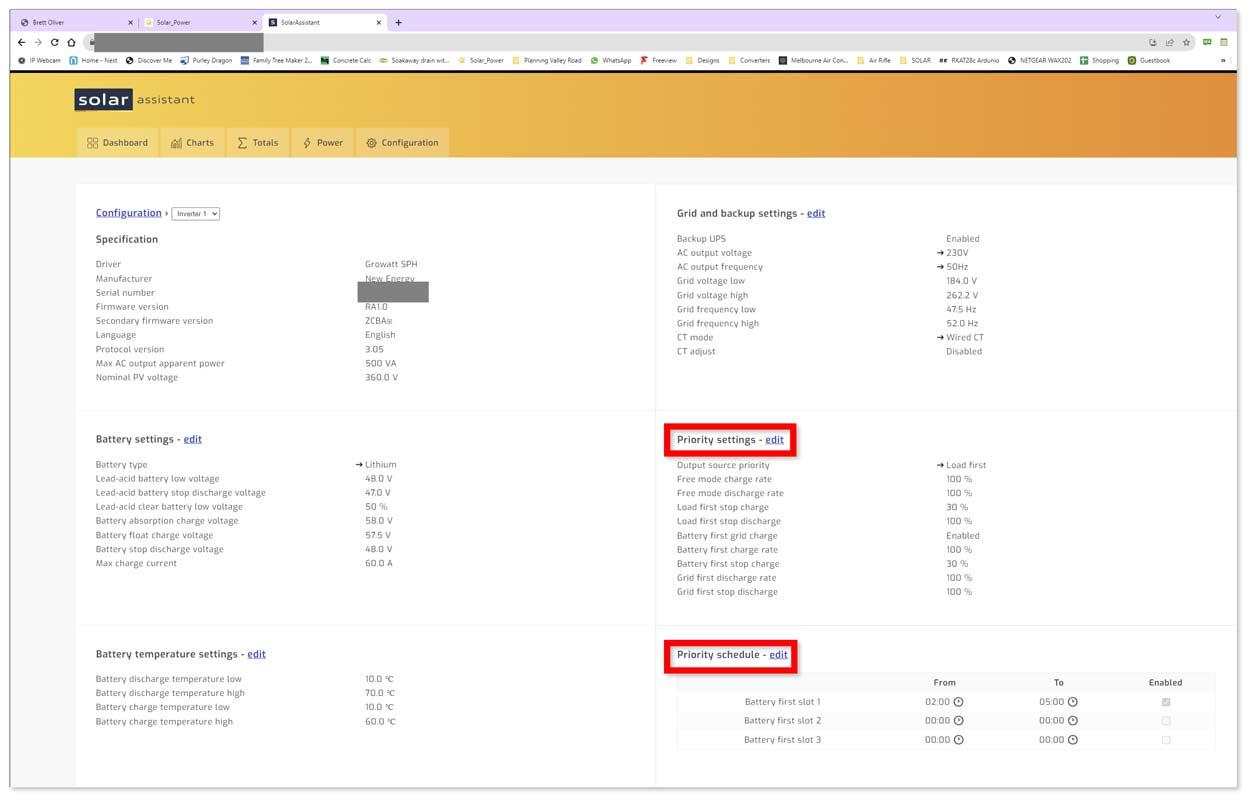Edit the Grid and backup settings
The width and height of the screenshot is (1248, 800).
tap(816, 214)
